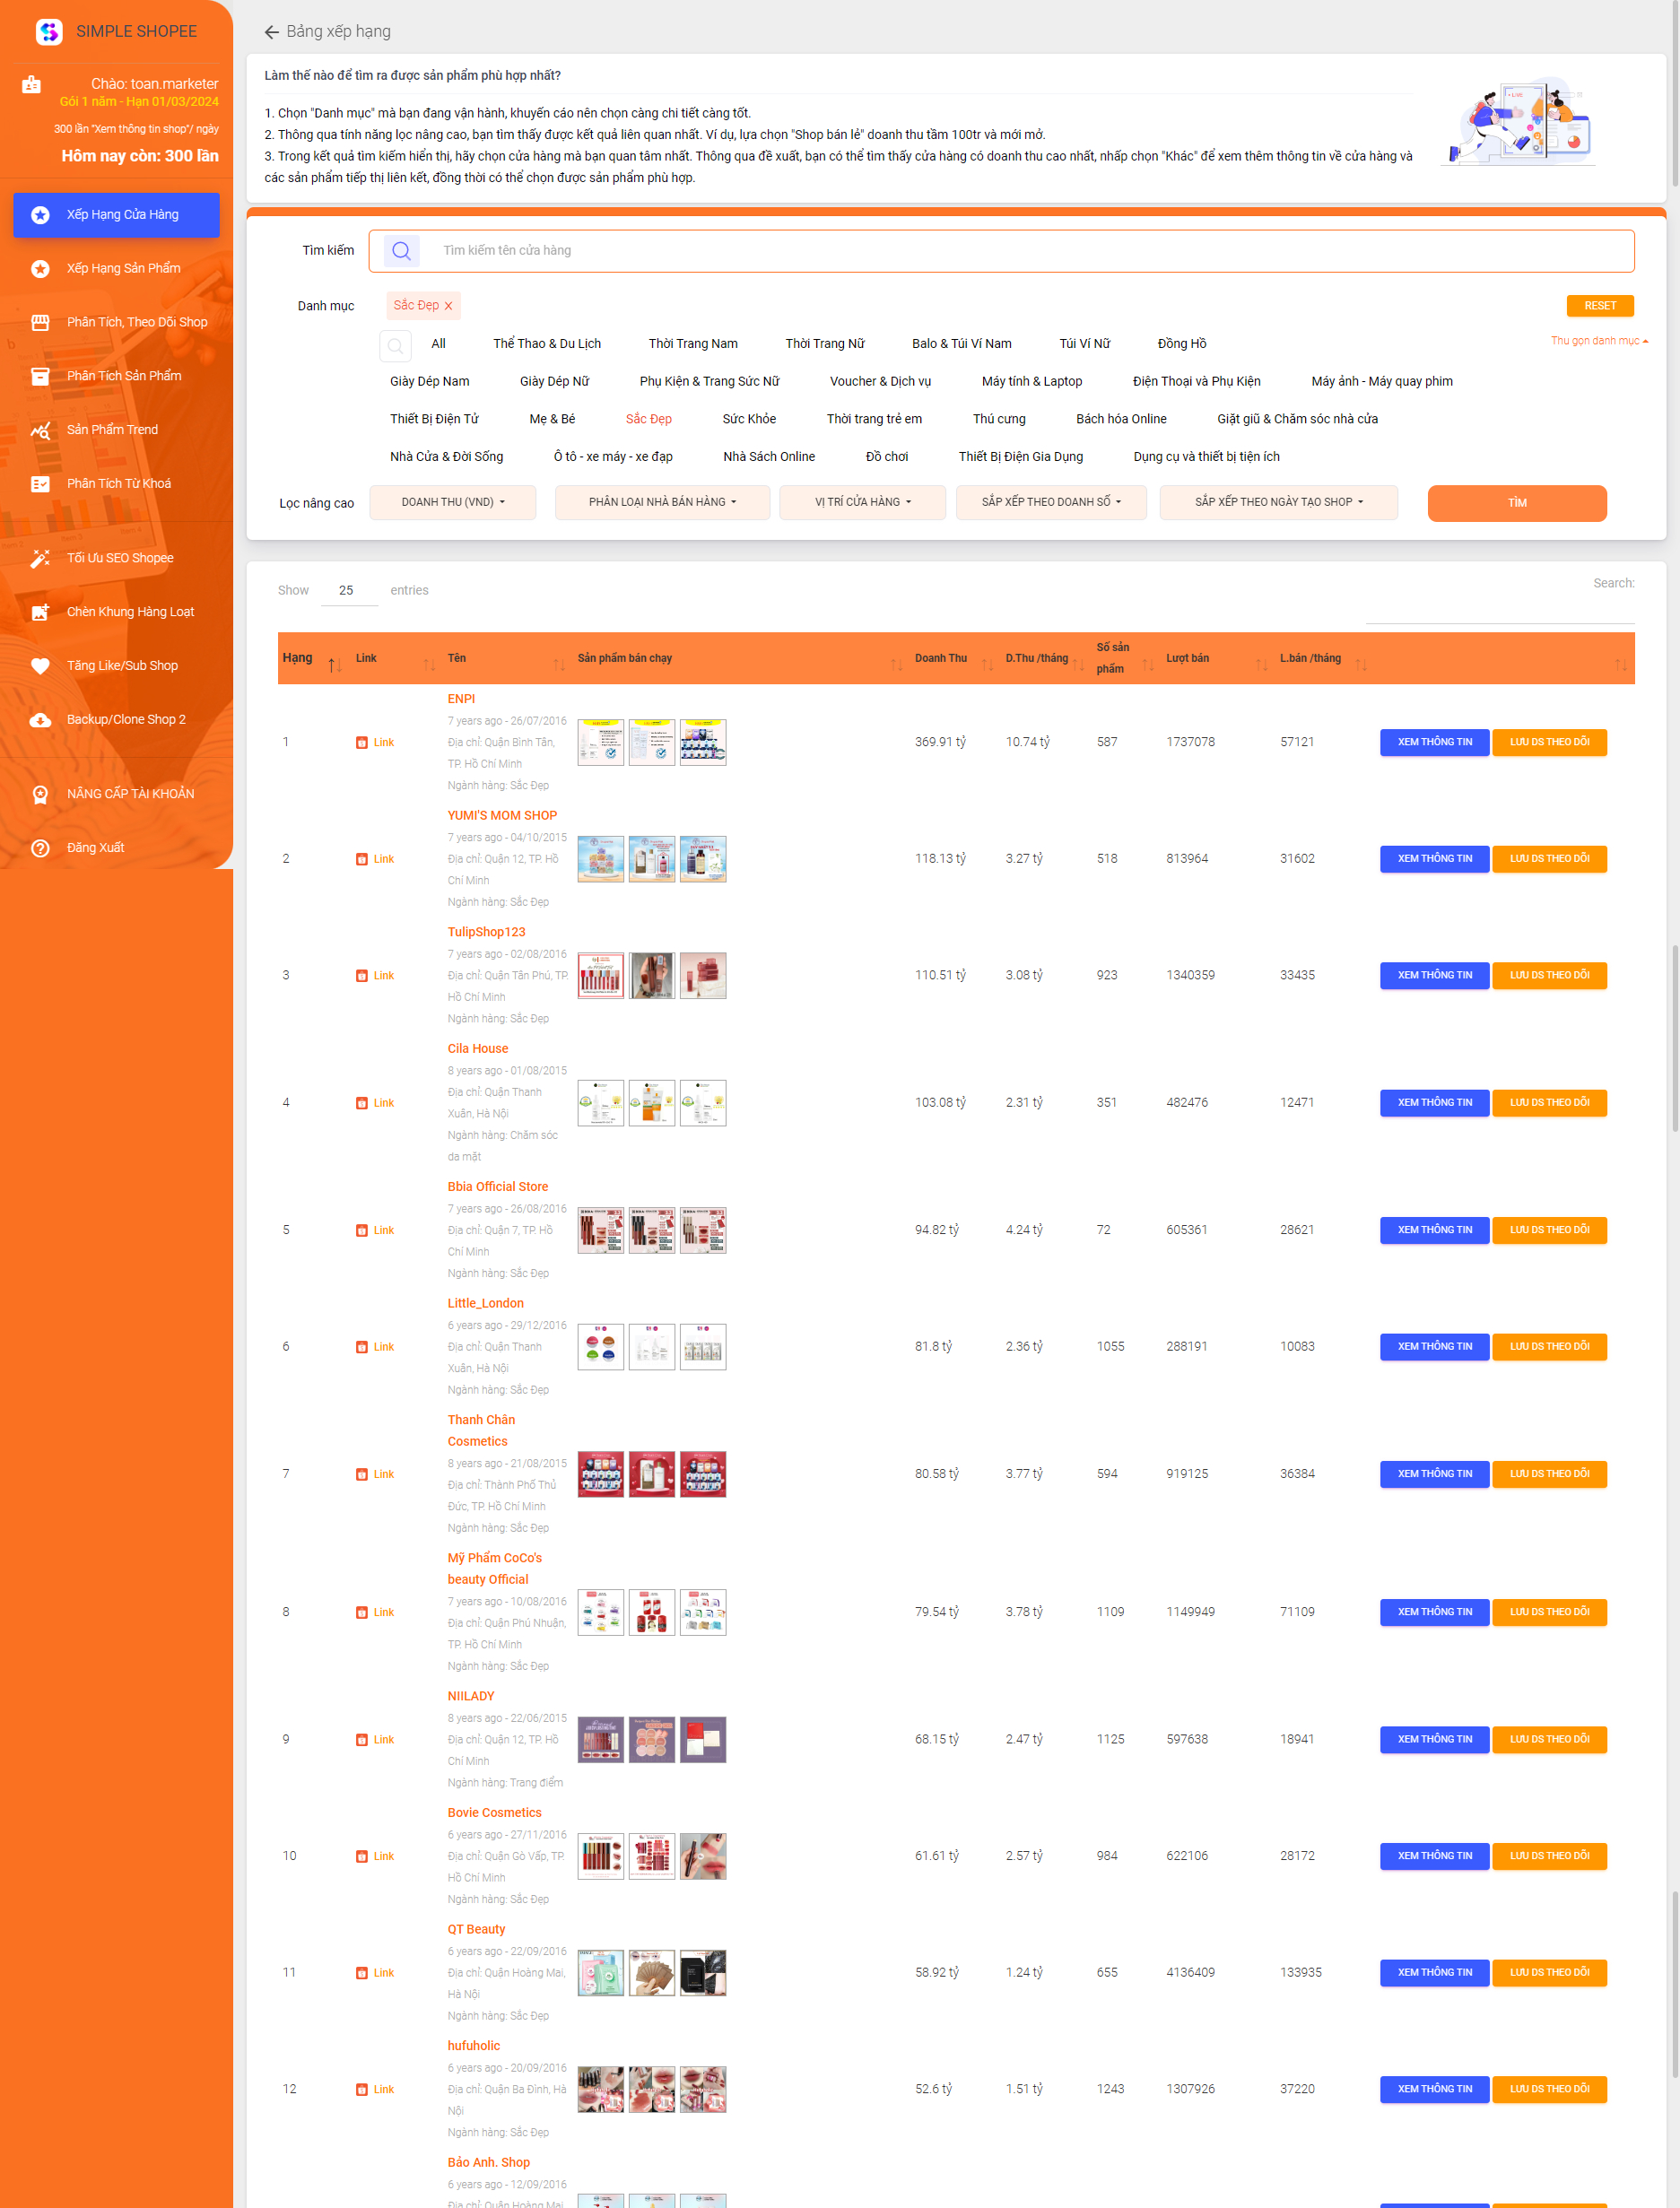
Task: Sort table by Doanh Thu column
Action: (x=941, y=658)
